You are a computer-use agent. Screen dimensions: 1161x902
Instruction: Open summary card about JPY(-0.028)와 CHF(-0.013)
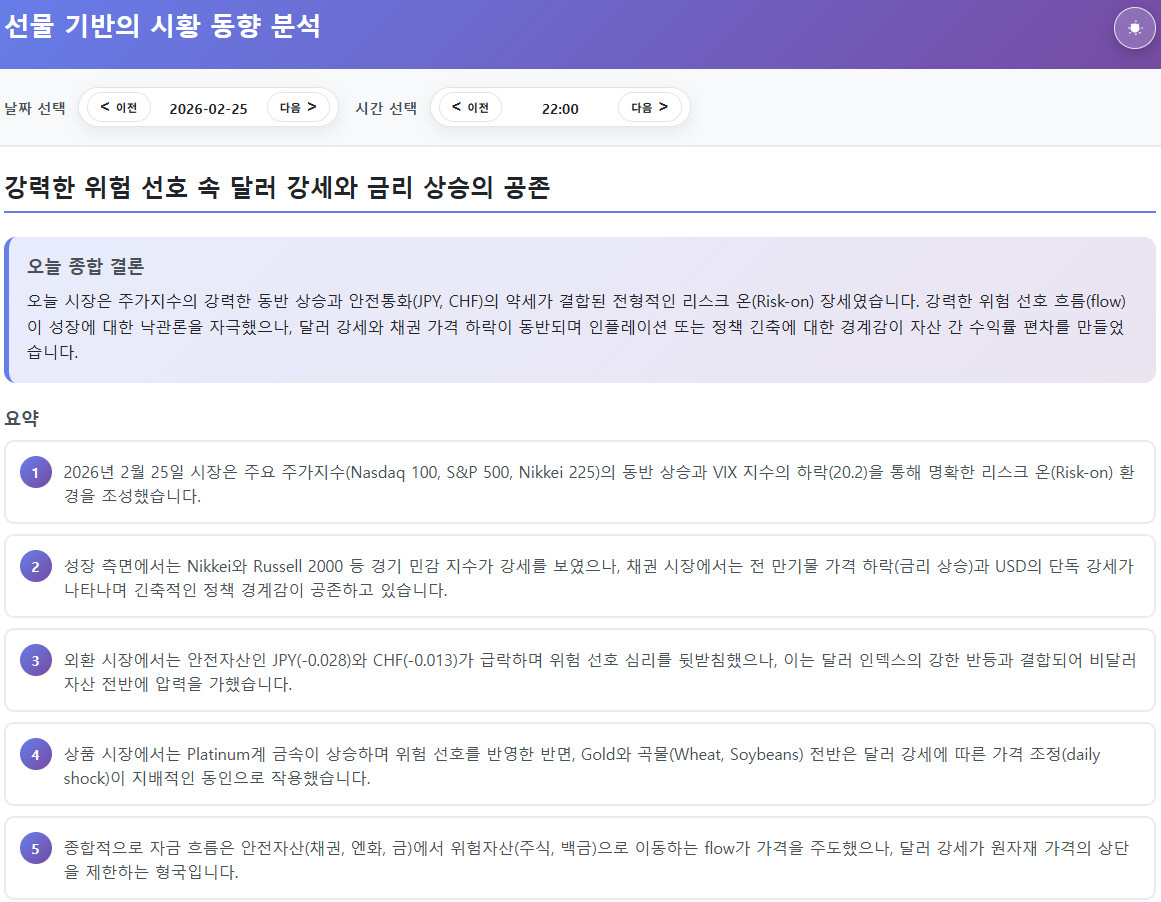click(580, 670)
